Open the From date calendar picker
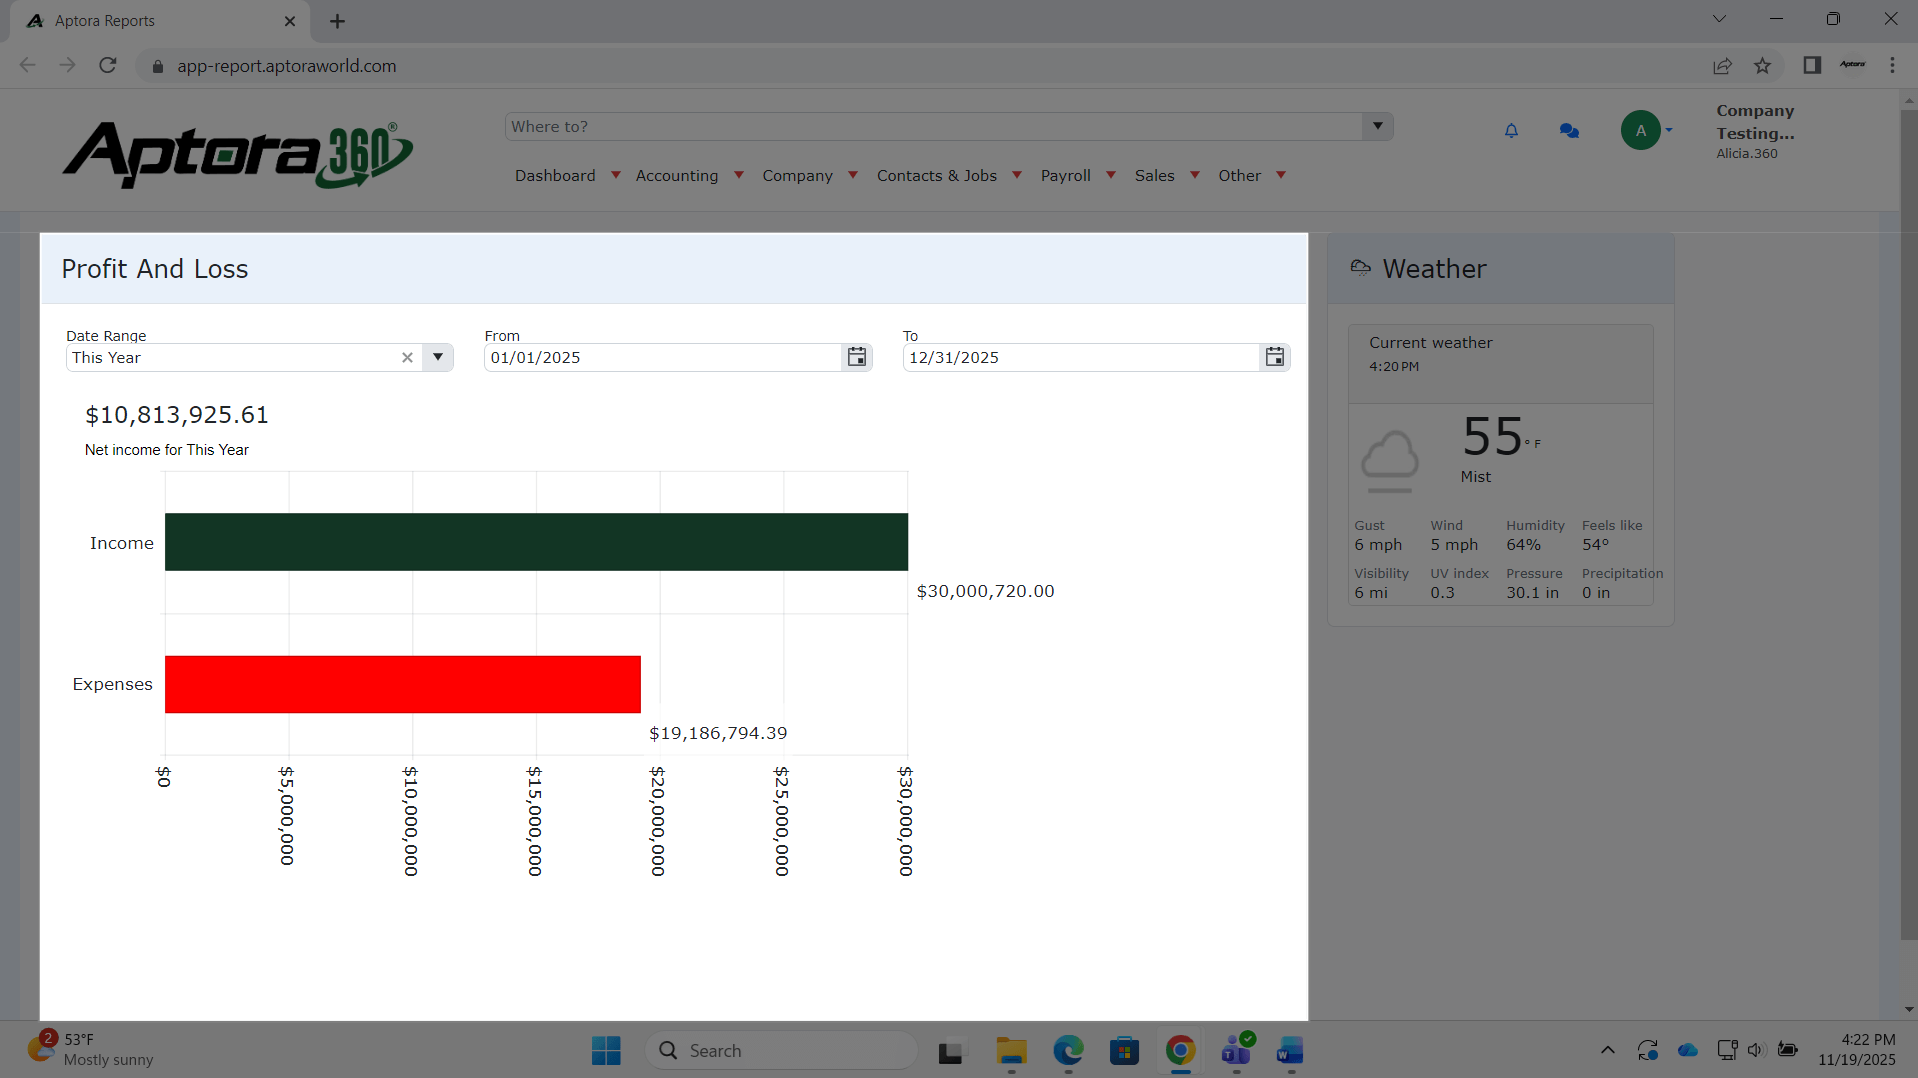Screen dimensions: 1918x1078 pyautogui.click(x=857, y=357)
